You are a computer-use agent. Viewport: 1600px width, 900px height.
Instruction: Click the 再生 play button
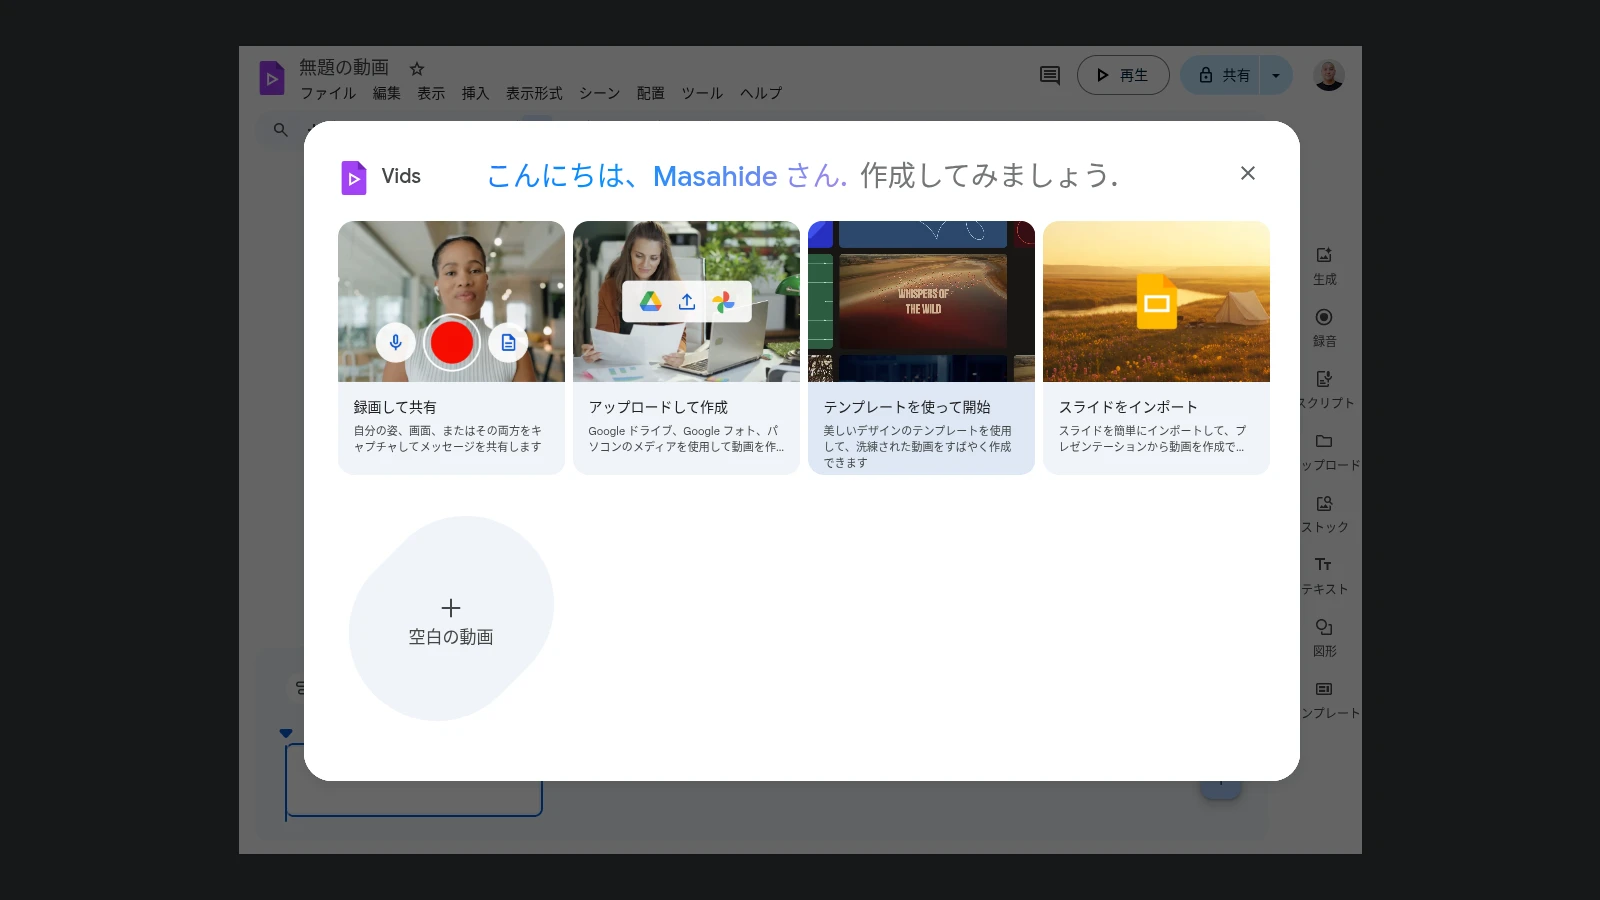[1123, 75]
